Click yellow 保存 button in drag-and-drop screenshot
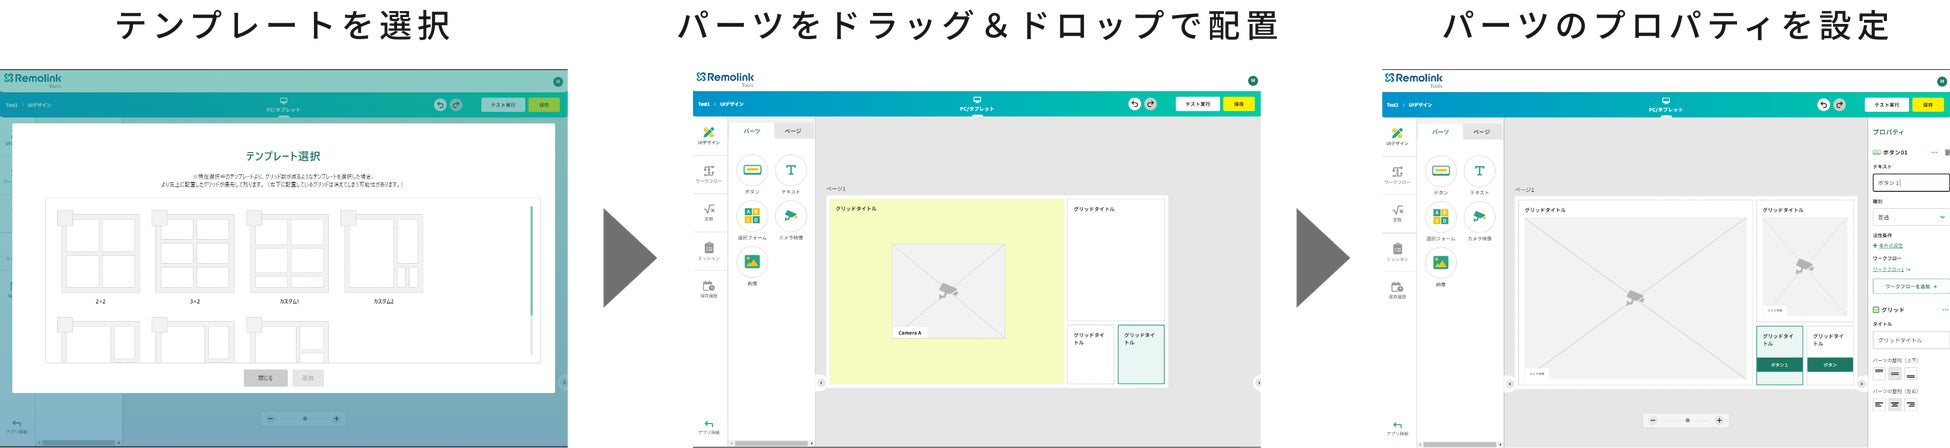This screenshot has height=448, width=1950. pyautogui.click(x=1238, y=104)
